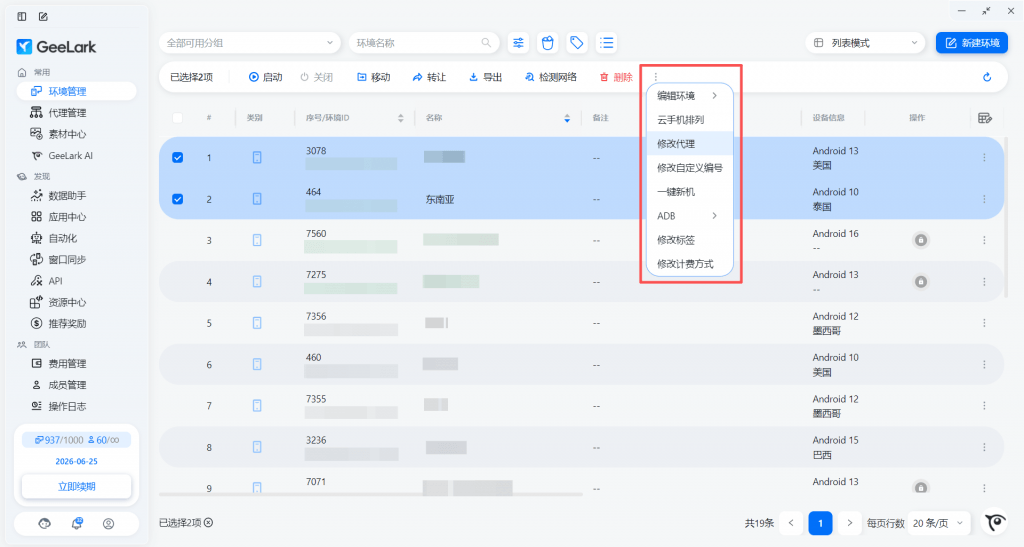Click the eye icon at bottom right
The width and height of the screenshot is (1024, 547).
tap(995, 523)
